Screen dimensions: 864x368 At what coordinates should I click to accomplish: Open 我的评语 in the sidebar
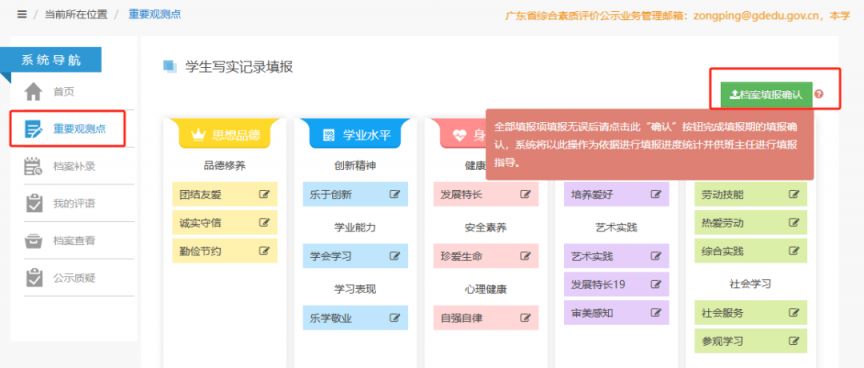tap(73, 203)
